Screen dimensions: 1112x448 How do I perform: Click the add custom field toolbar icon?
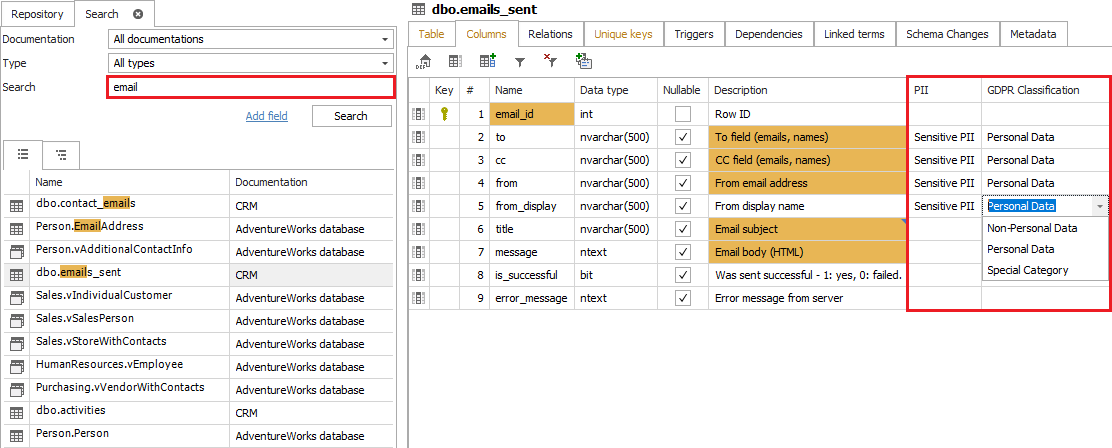[x=583, y=62]
